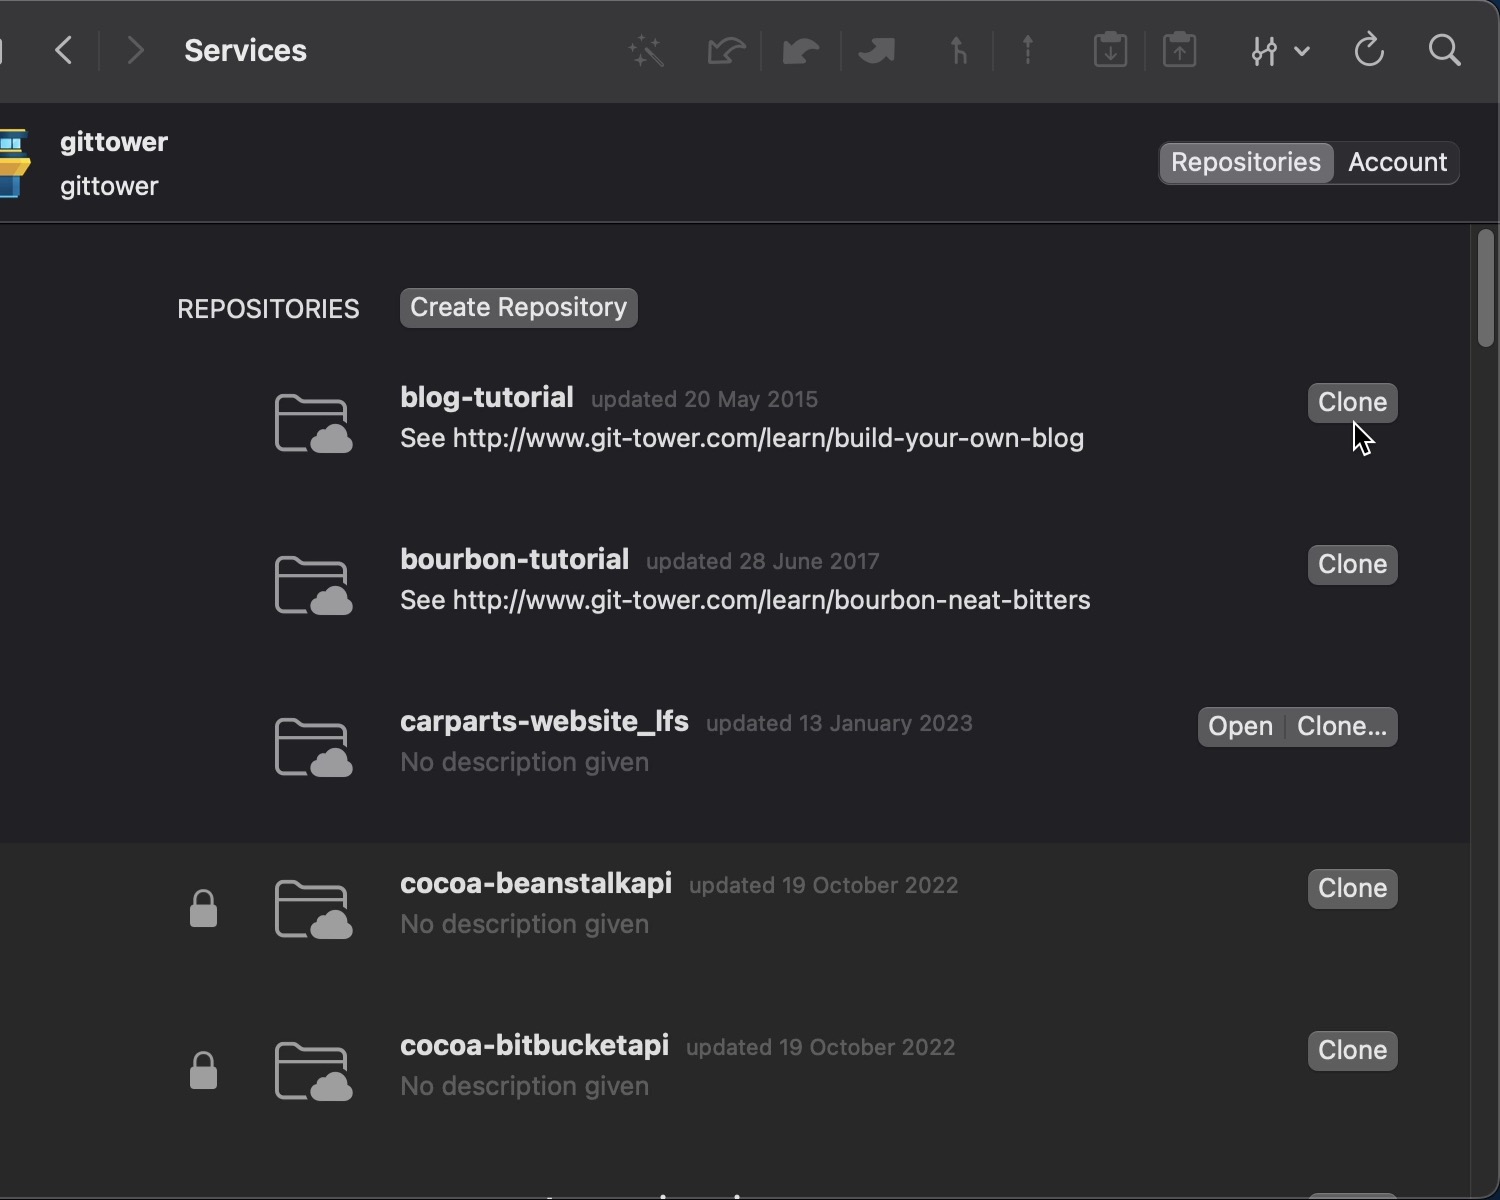The image size is (1500, 1200).
Task: Click the Rebase dashed-arrow icon
Action: coord(1028,50)
